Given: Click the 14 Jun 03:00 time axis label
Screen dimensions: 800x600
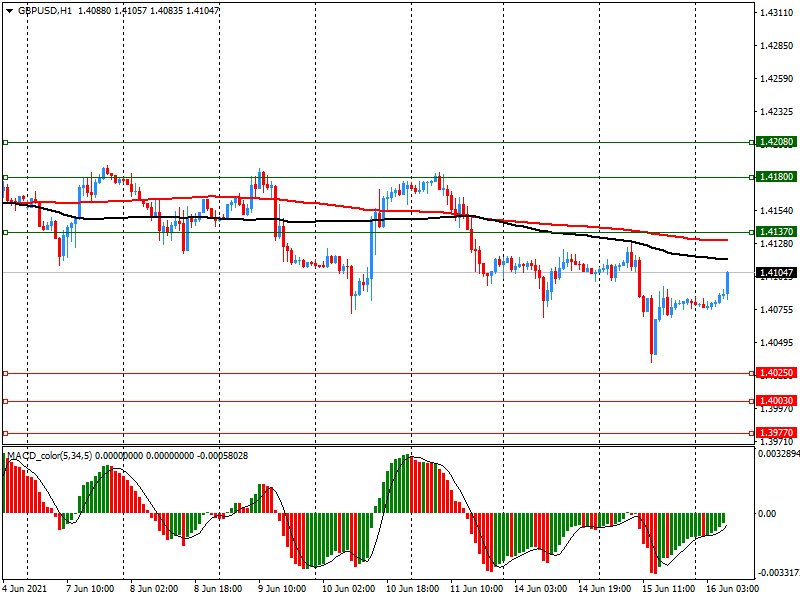Looking at the screenshot, I should (540, 589).
